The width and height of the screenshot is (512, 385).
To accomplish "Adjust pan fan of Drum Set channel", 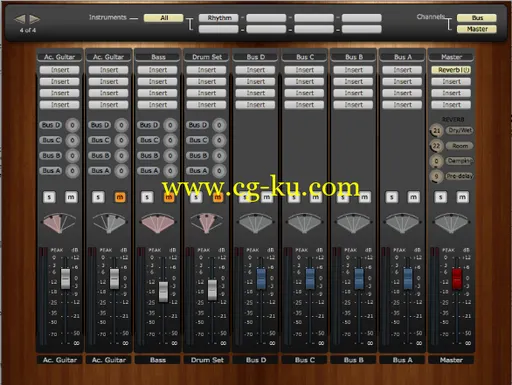I will (207, 222).
